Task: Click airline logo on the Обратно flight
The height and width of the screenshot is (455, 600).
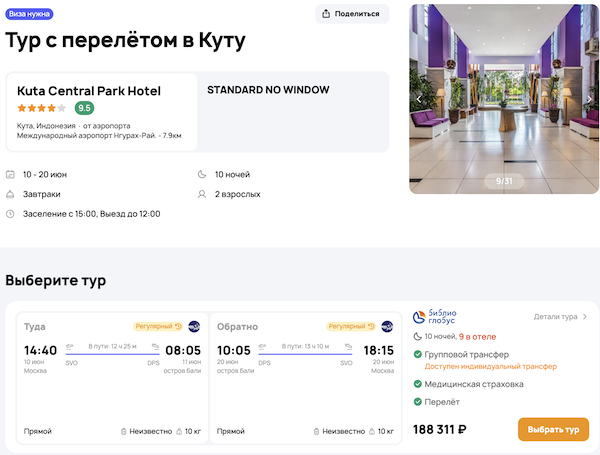Action: (387, 326)
